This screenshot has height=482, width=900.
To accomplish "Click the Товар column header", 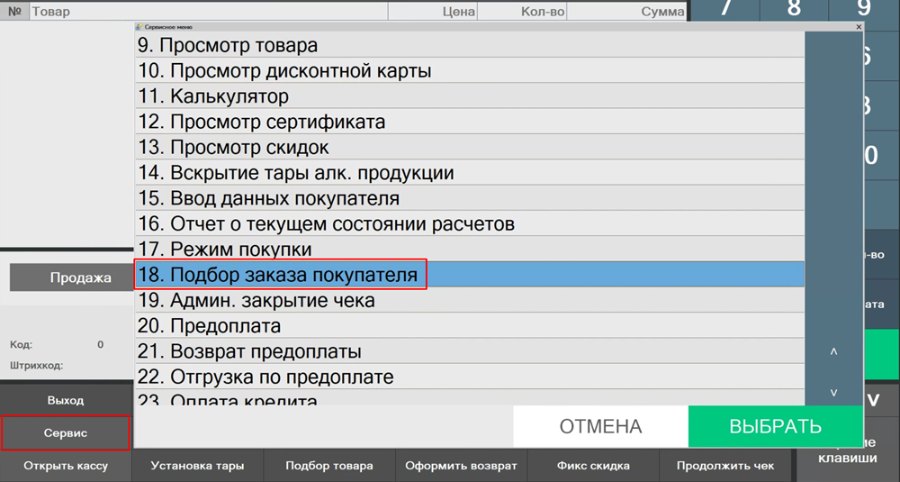I will point(208,11).
